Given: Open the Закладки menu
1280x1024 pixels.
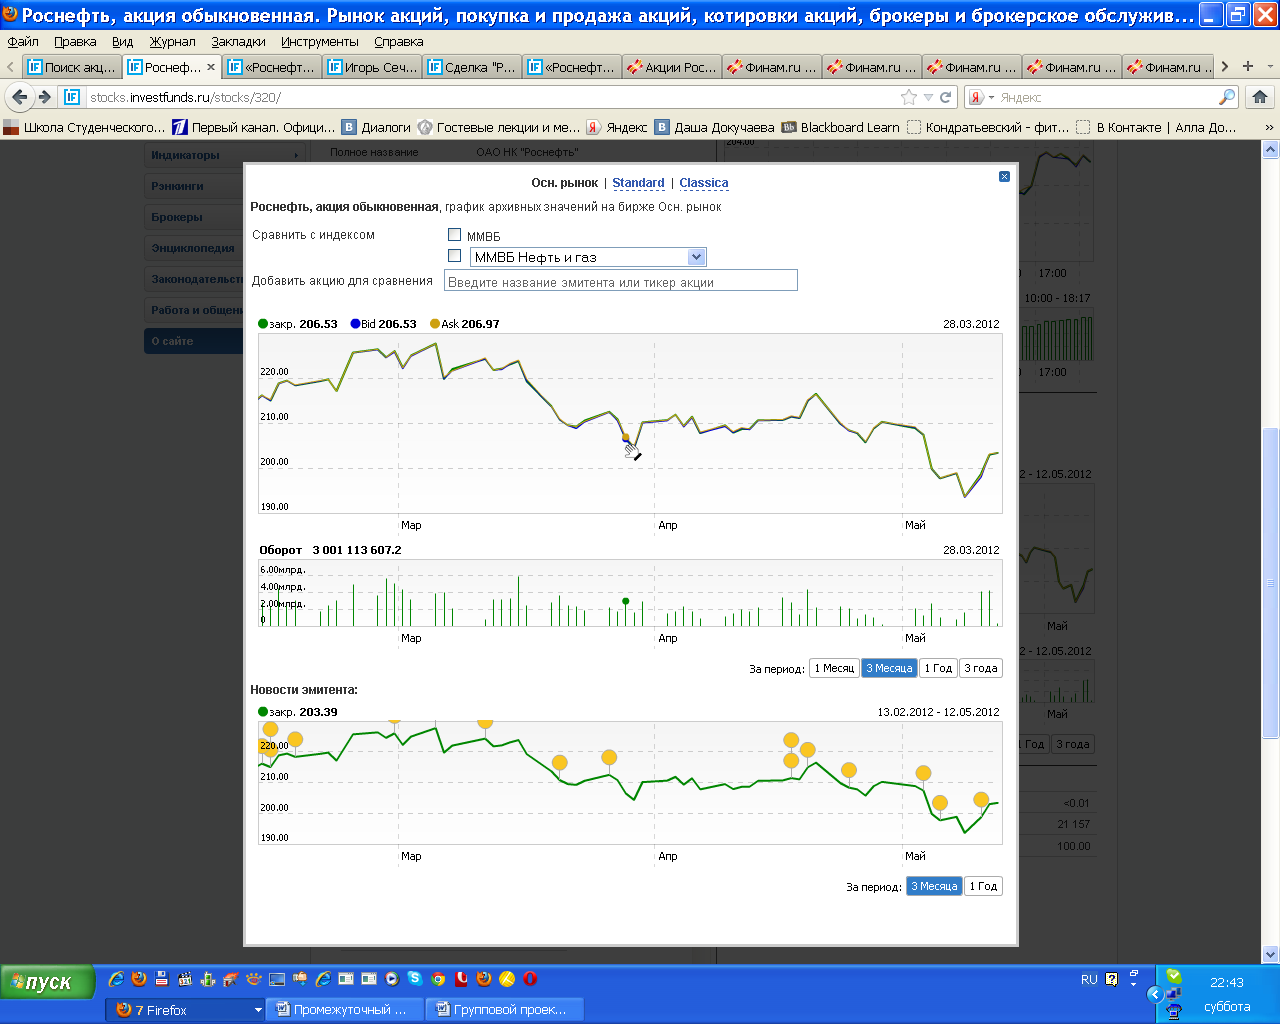Looking at the screenshot, I should pyautogui.click(x=238, y=41).
